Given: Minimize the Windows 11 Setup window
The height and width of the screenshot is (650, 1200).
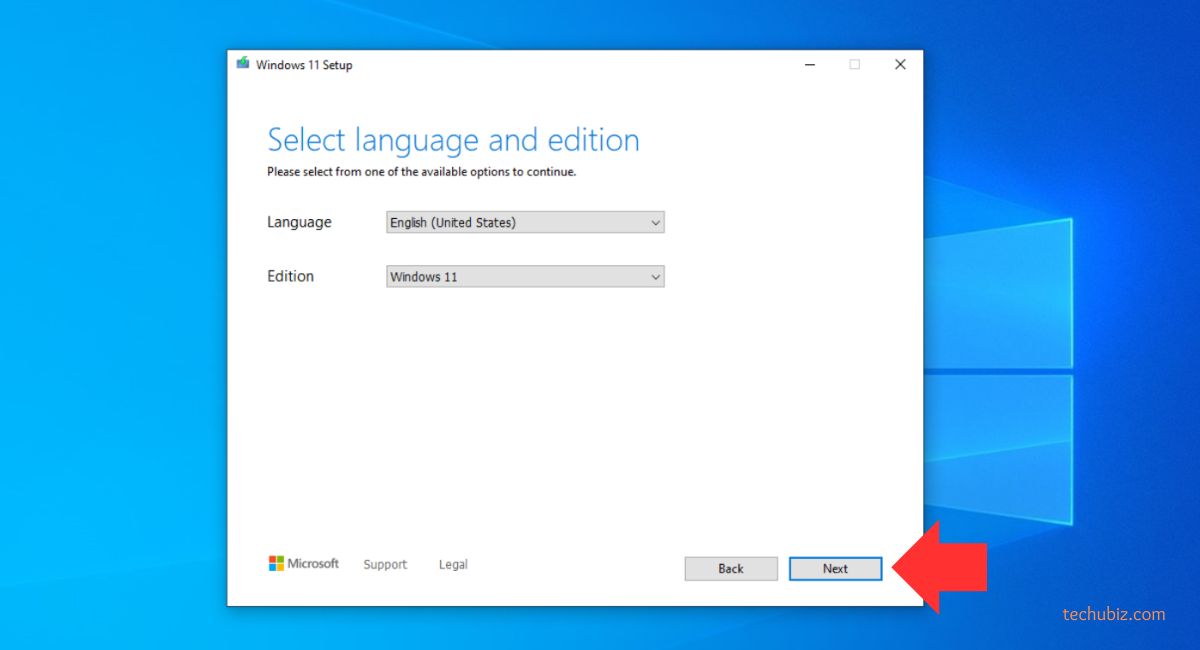Looking at the screenshot, I should pyautogui.click(x=809, y=65).
